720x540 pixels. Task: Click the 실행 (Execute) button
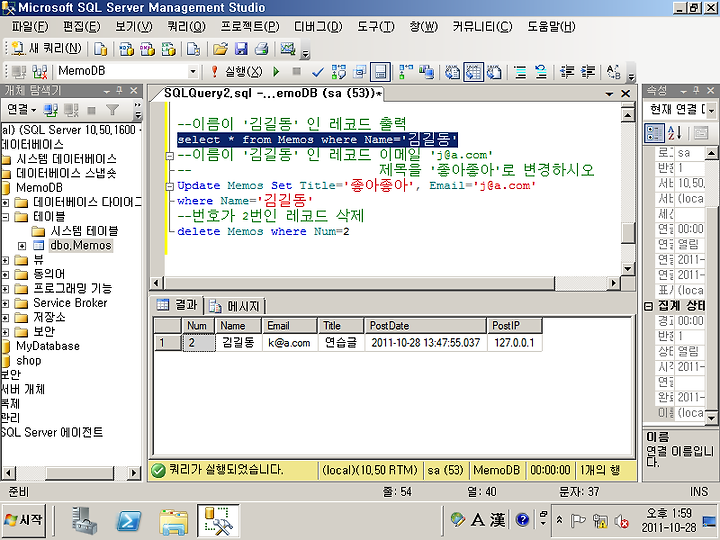(x=236, y=72)
